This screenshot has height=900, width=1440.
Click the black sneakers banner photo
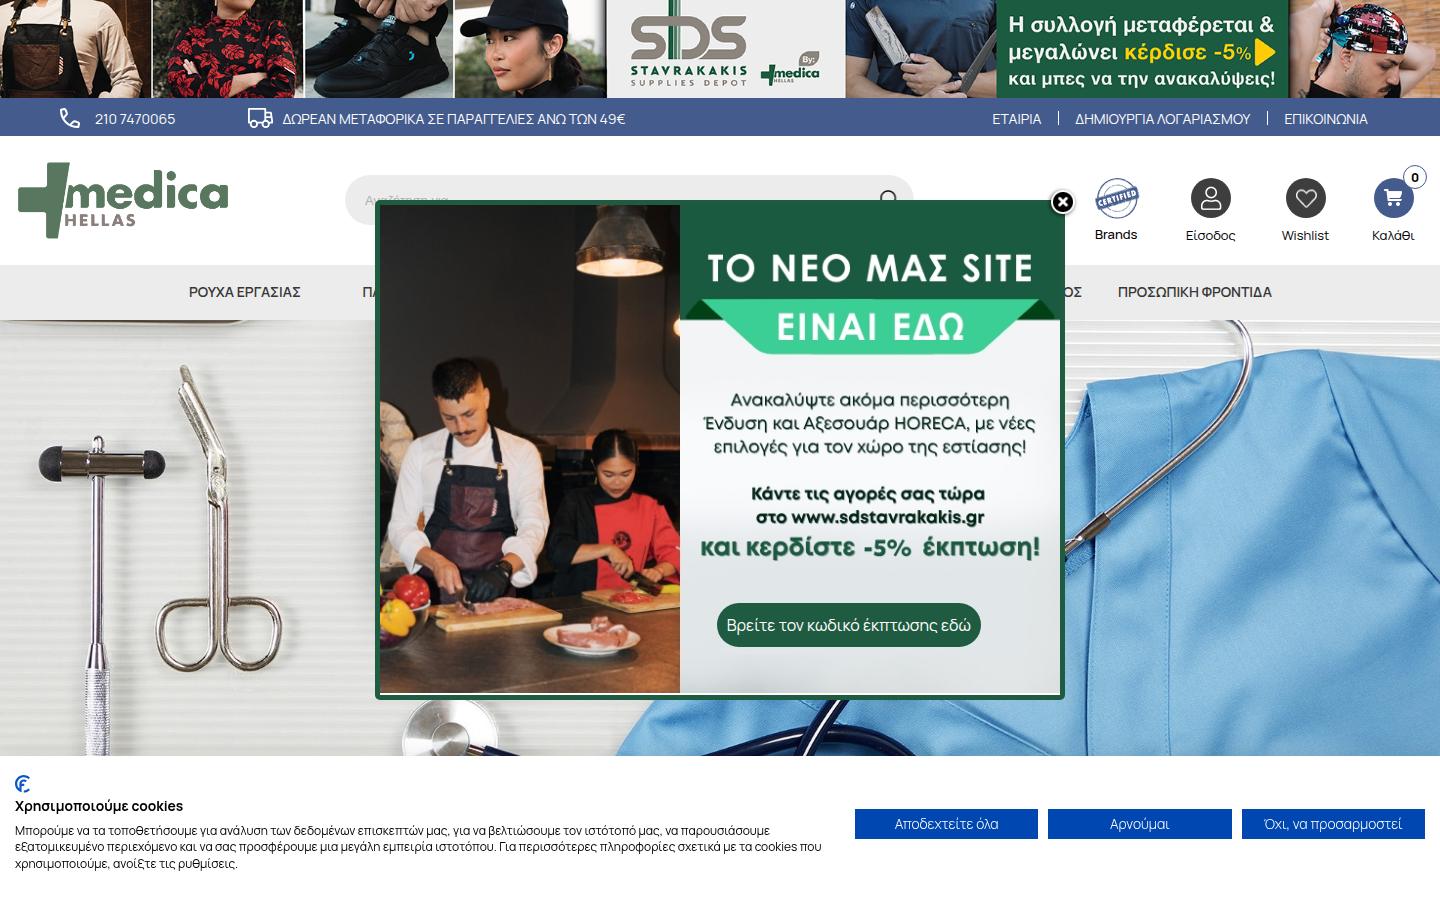(379, 49)
